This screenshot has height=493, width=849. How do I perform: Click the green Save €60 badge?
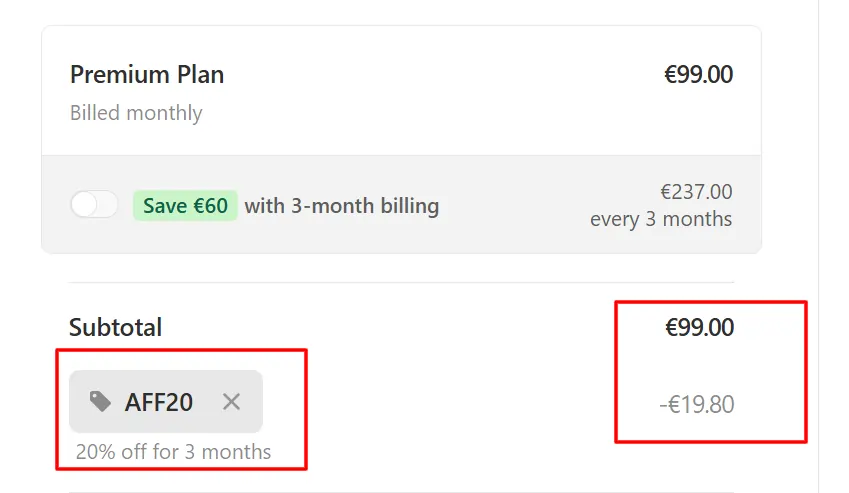point(185,206)
